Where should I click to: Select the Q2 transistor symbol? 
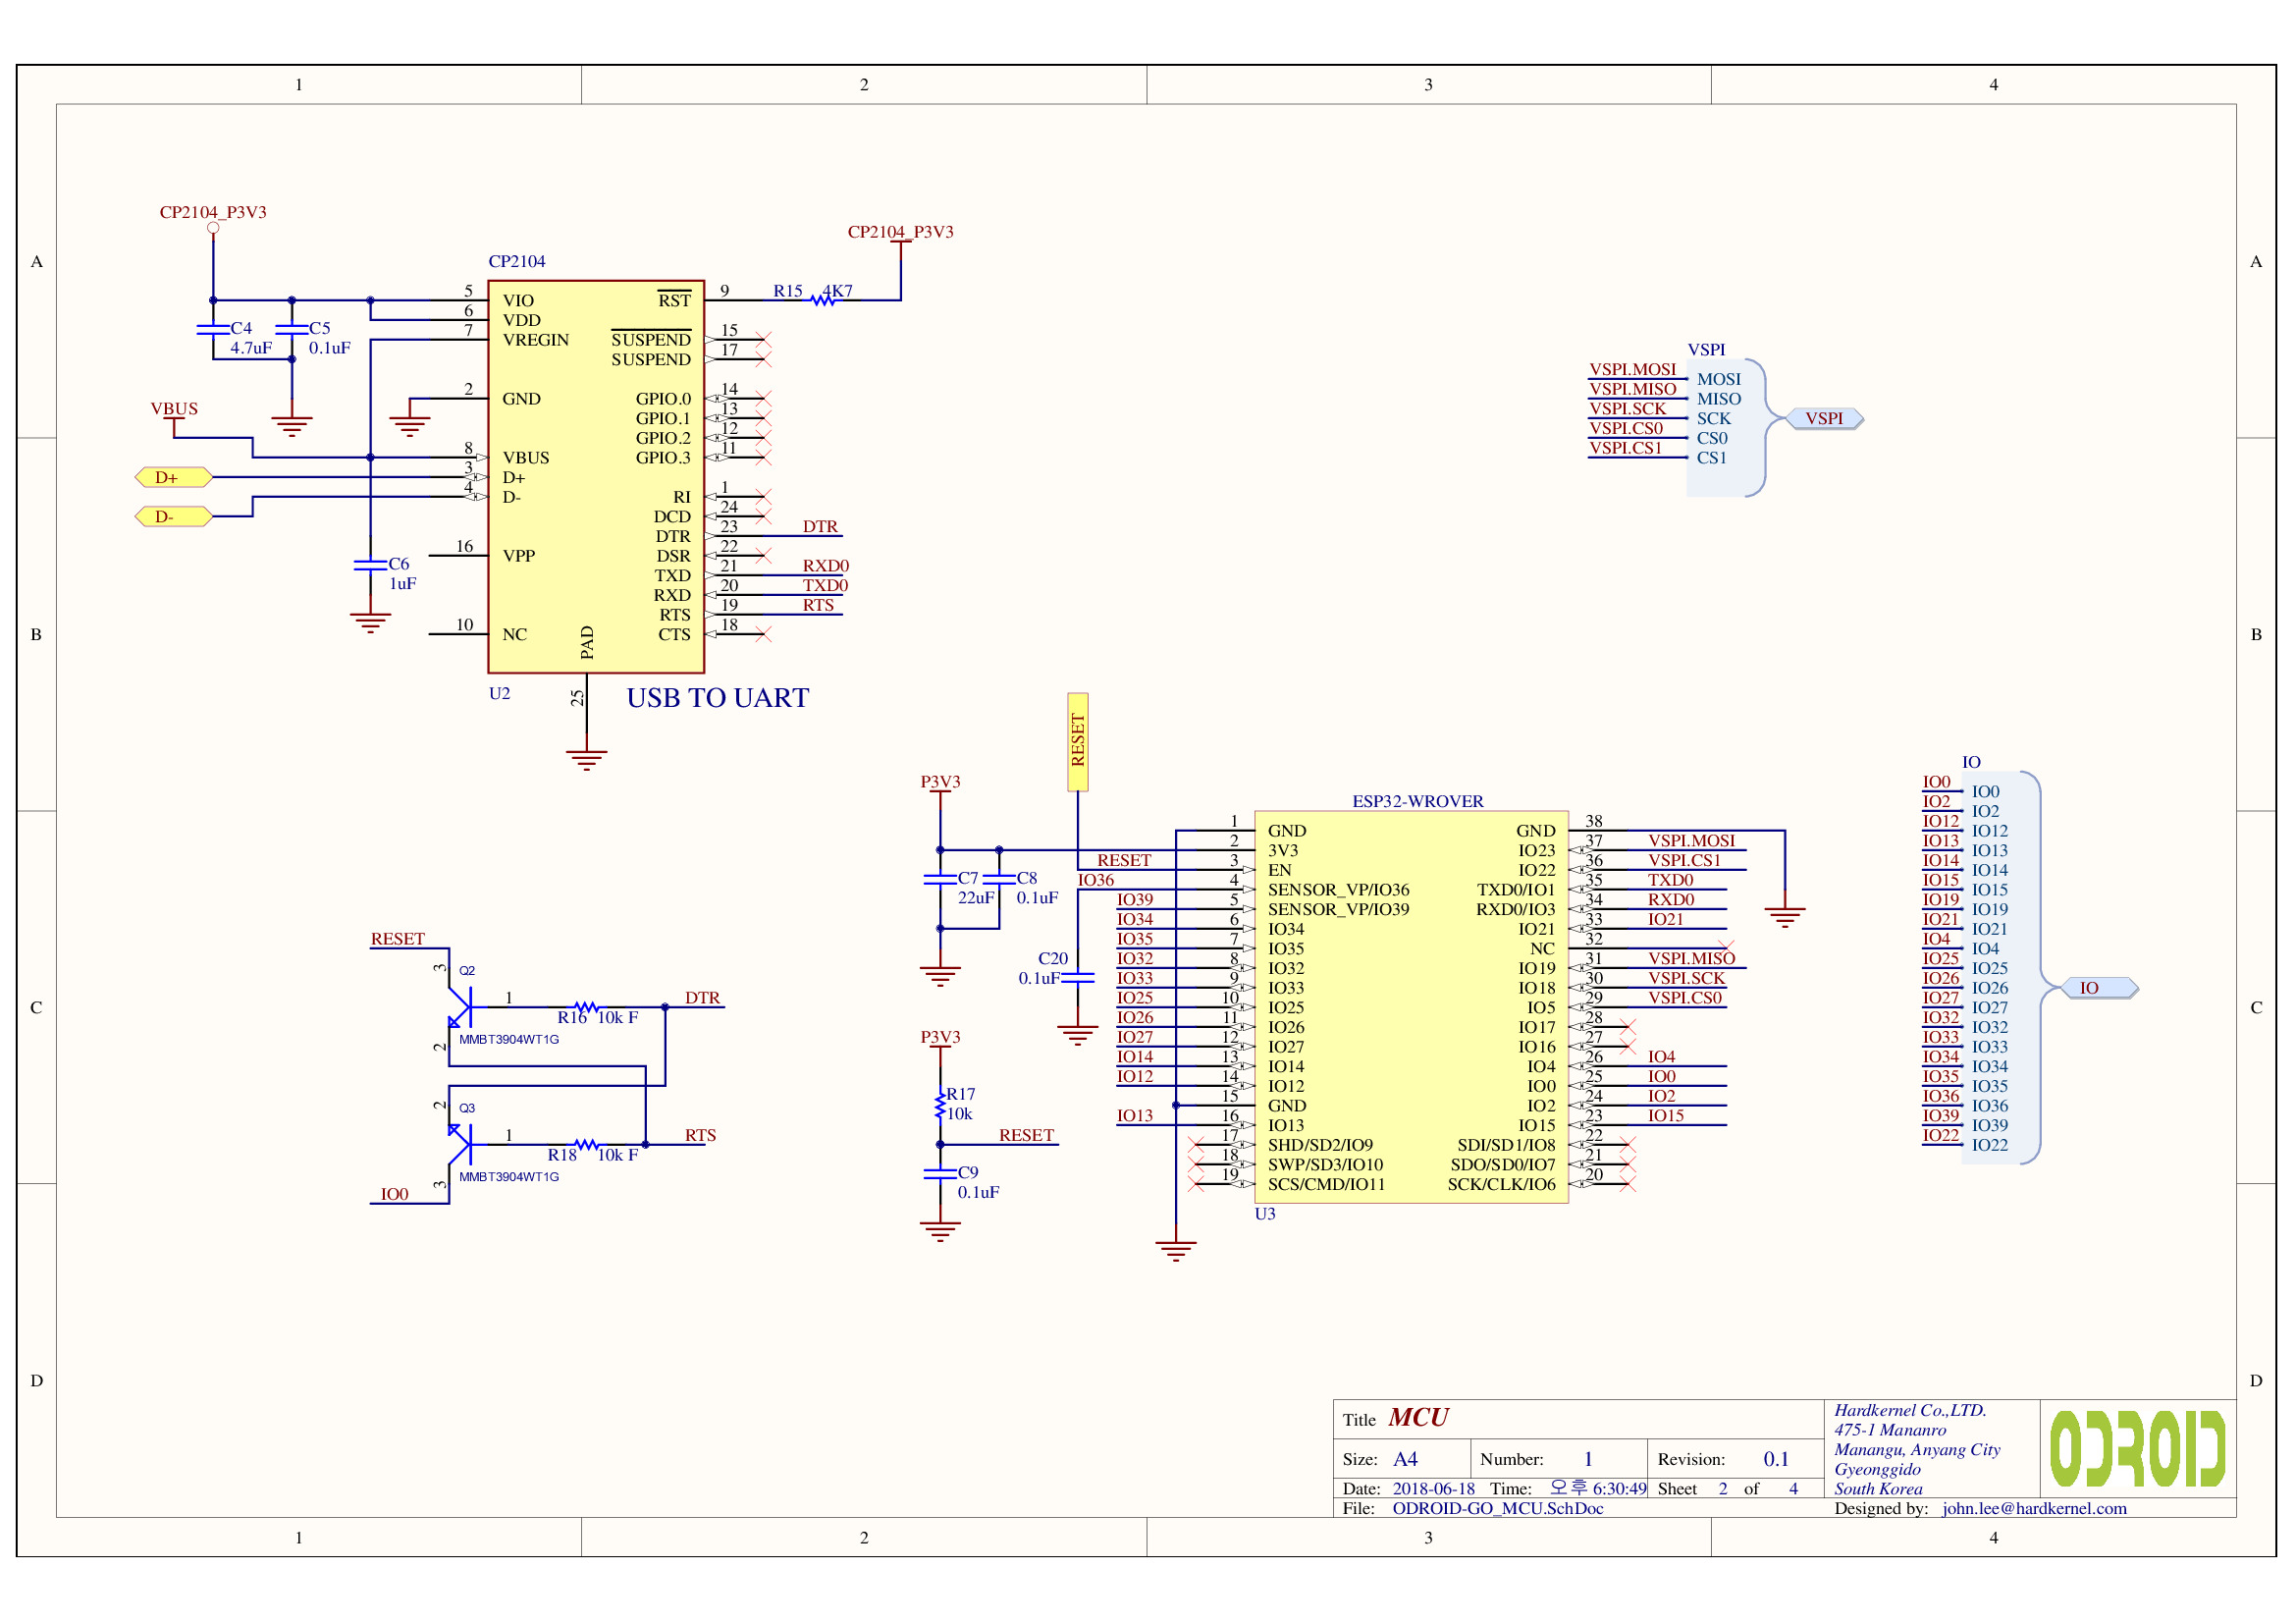pyautogui.click(x=460, y=1007)
